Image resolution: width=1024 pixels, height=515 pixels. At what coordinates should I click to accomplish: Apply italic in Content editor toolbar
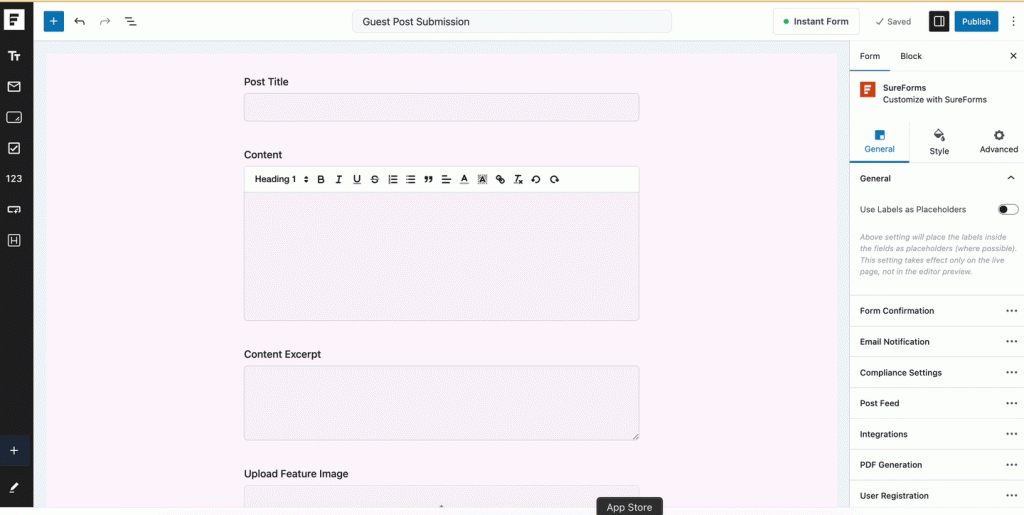[x=338, y=179]
